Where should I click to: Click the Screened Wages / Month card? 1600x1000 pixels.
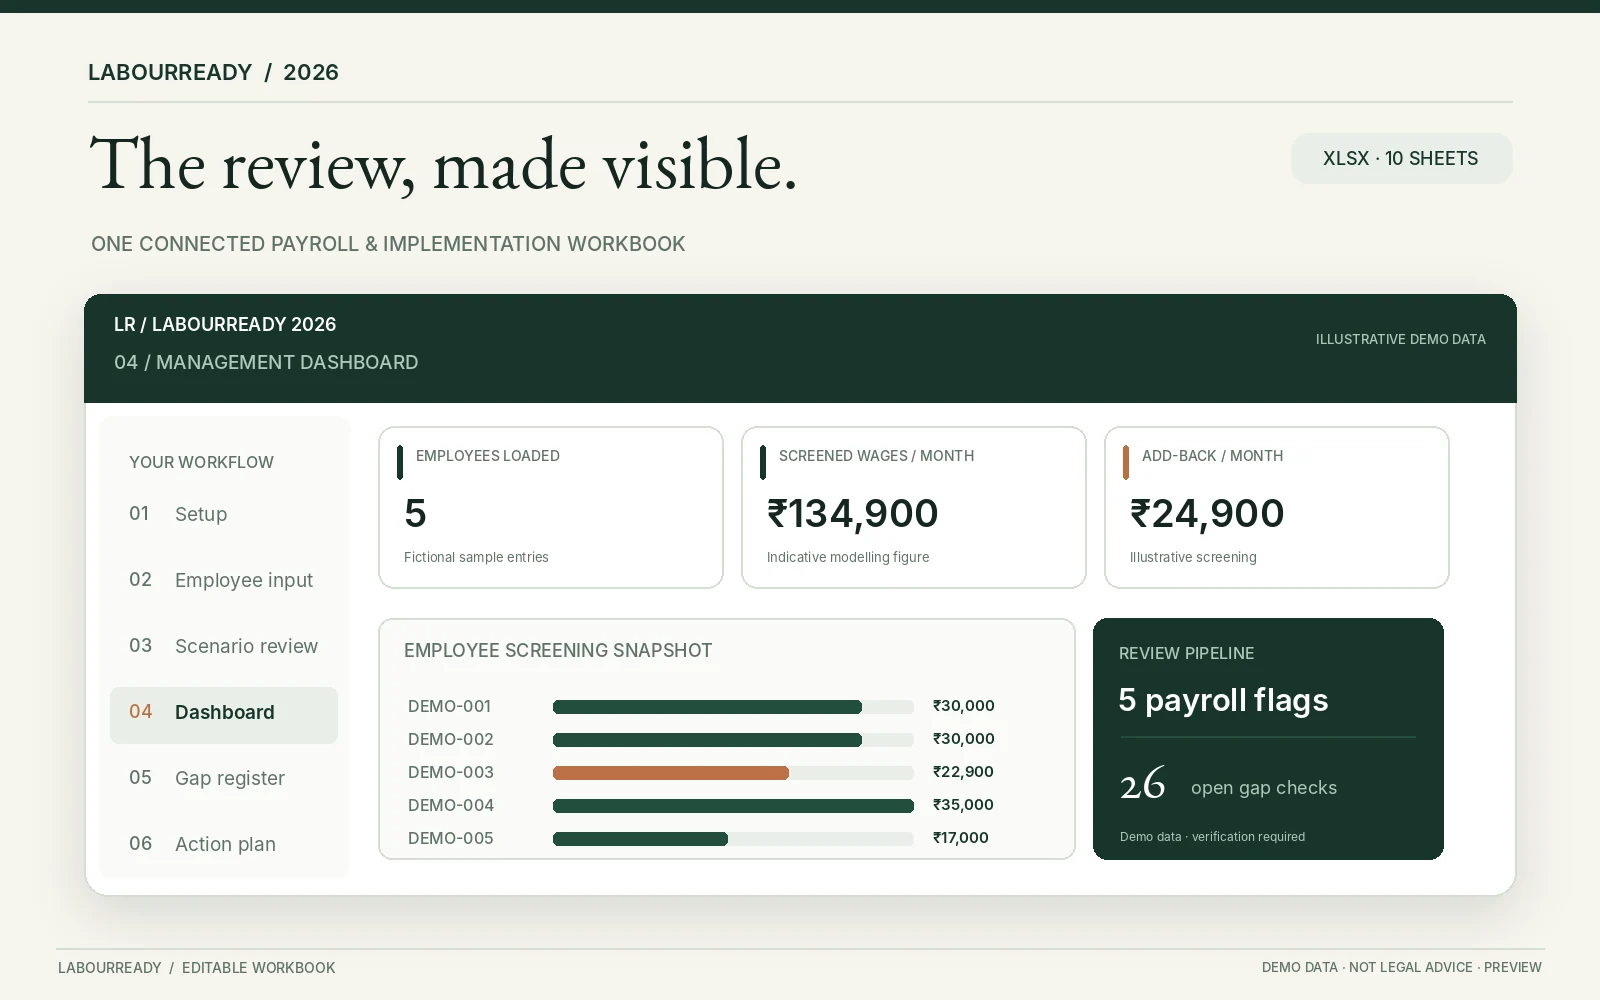tap(914, 508)
